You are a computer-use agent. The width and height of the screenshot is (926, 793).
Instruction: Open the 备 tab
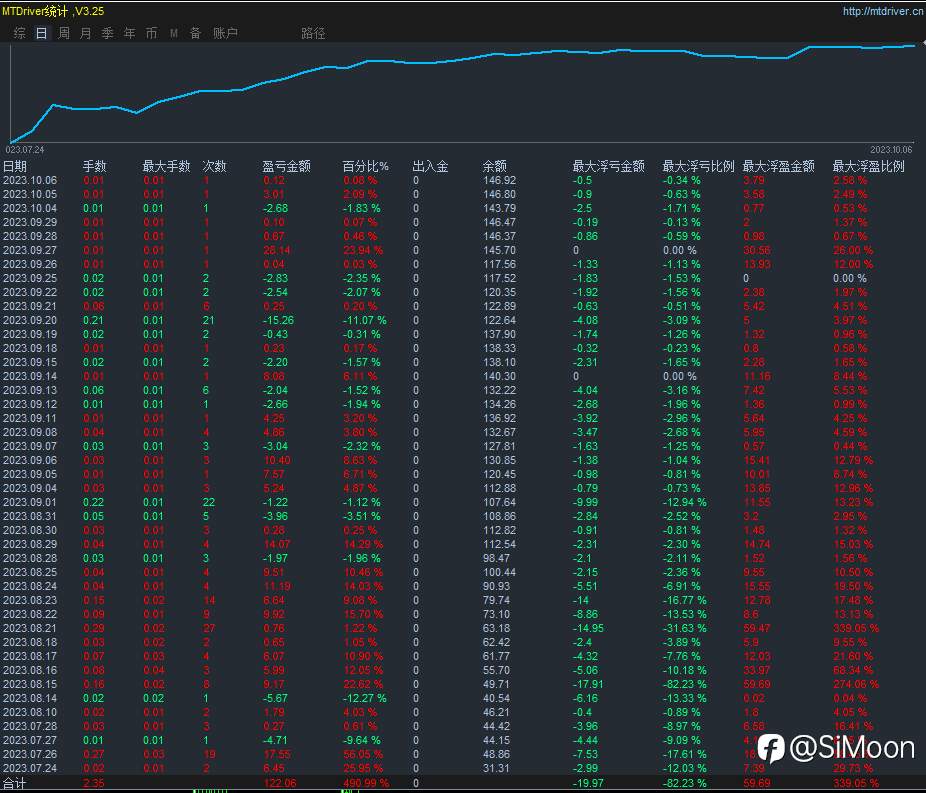(x=195, y=33)
